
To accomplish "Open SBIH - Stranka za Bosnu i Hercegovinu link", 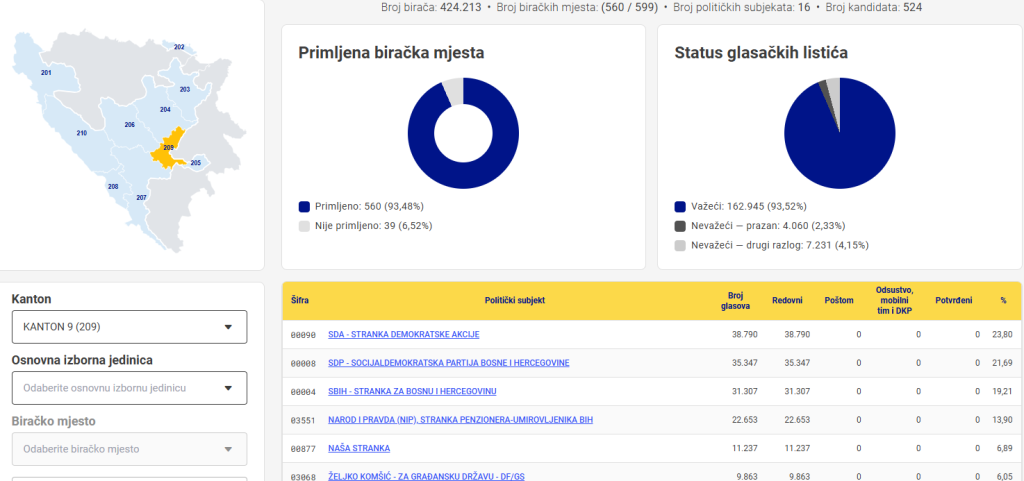I will [x=412, y=392].
